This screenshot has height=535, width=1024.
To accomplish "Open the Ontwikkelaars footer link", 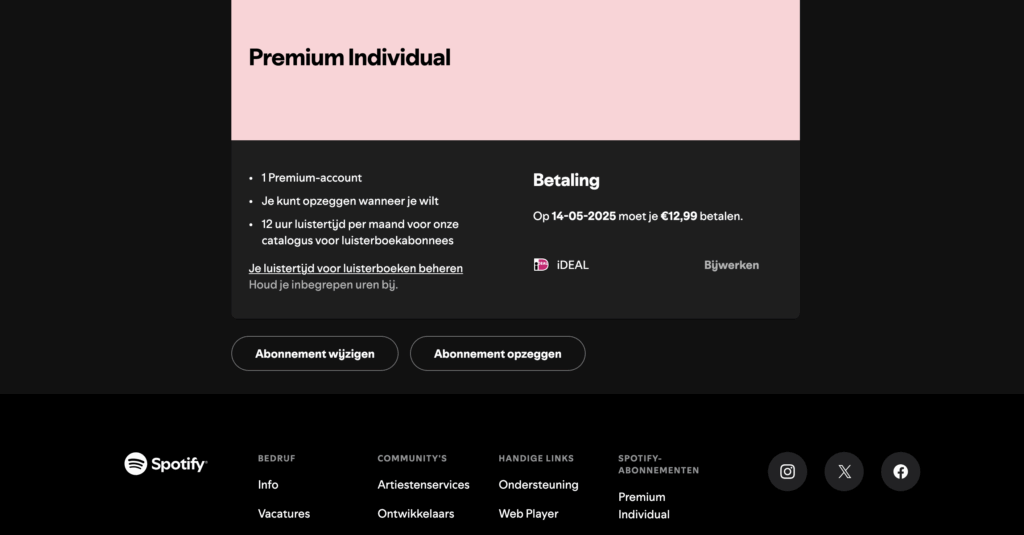I will [x=415, y=513].
